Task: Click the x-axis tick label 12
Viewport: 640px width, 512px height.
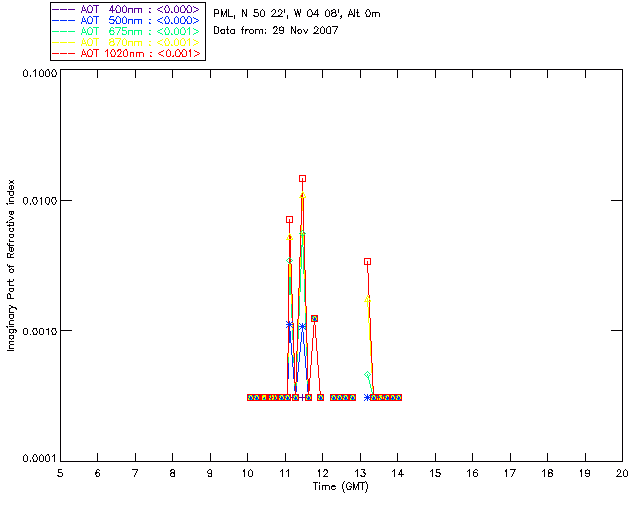Action: (x=322, y=473)
